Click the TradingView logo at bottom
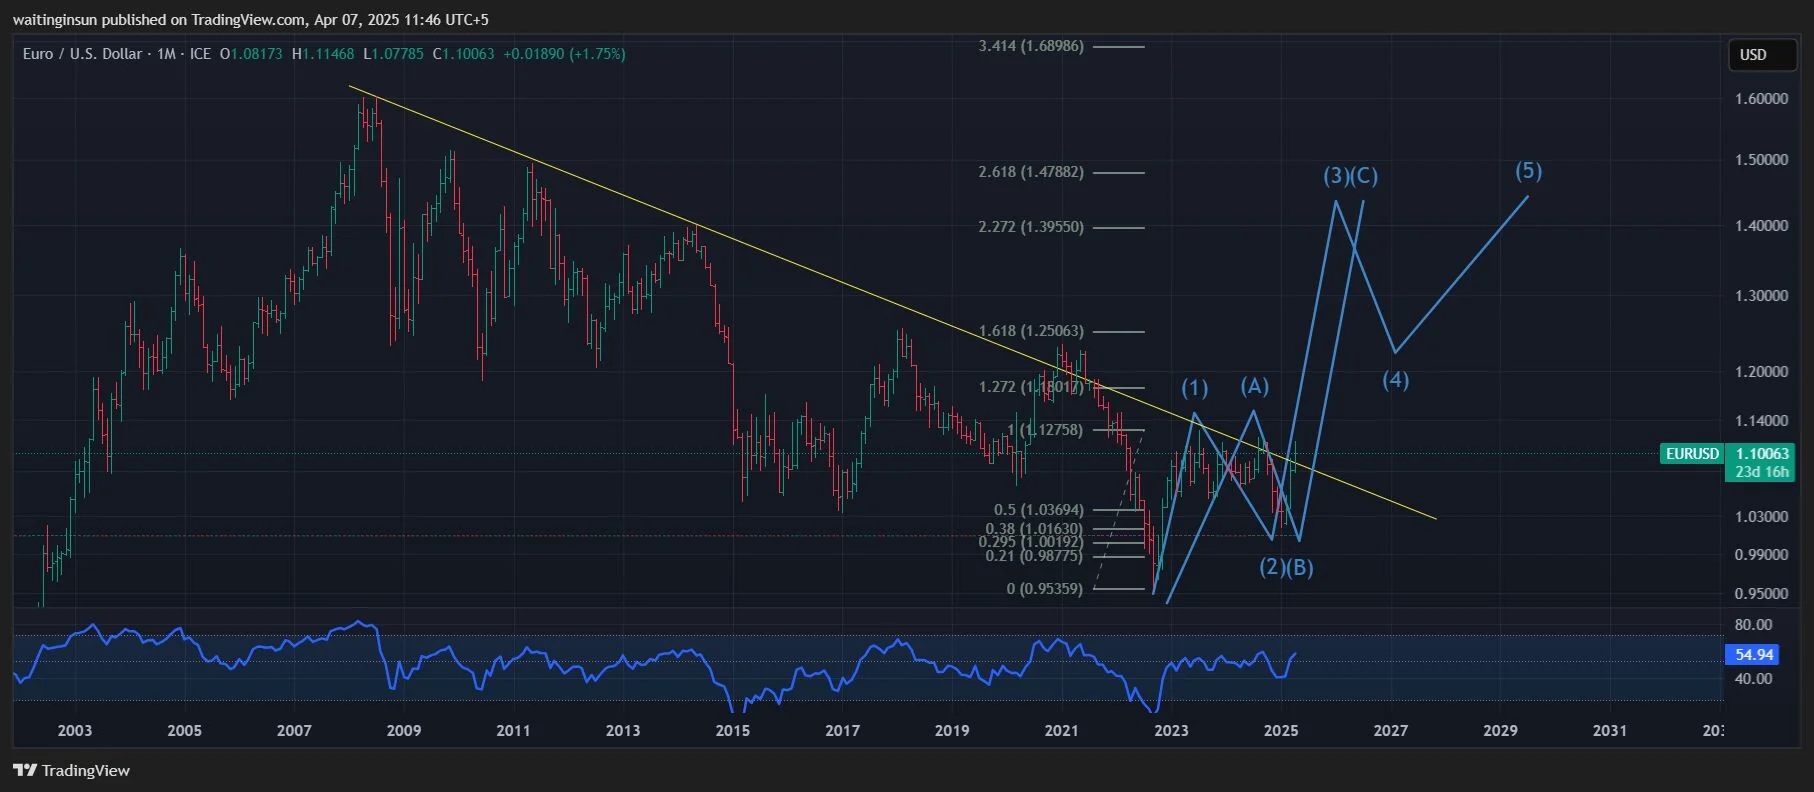The image size is (1814, 792). 72,770
